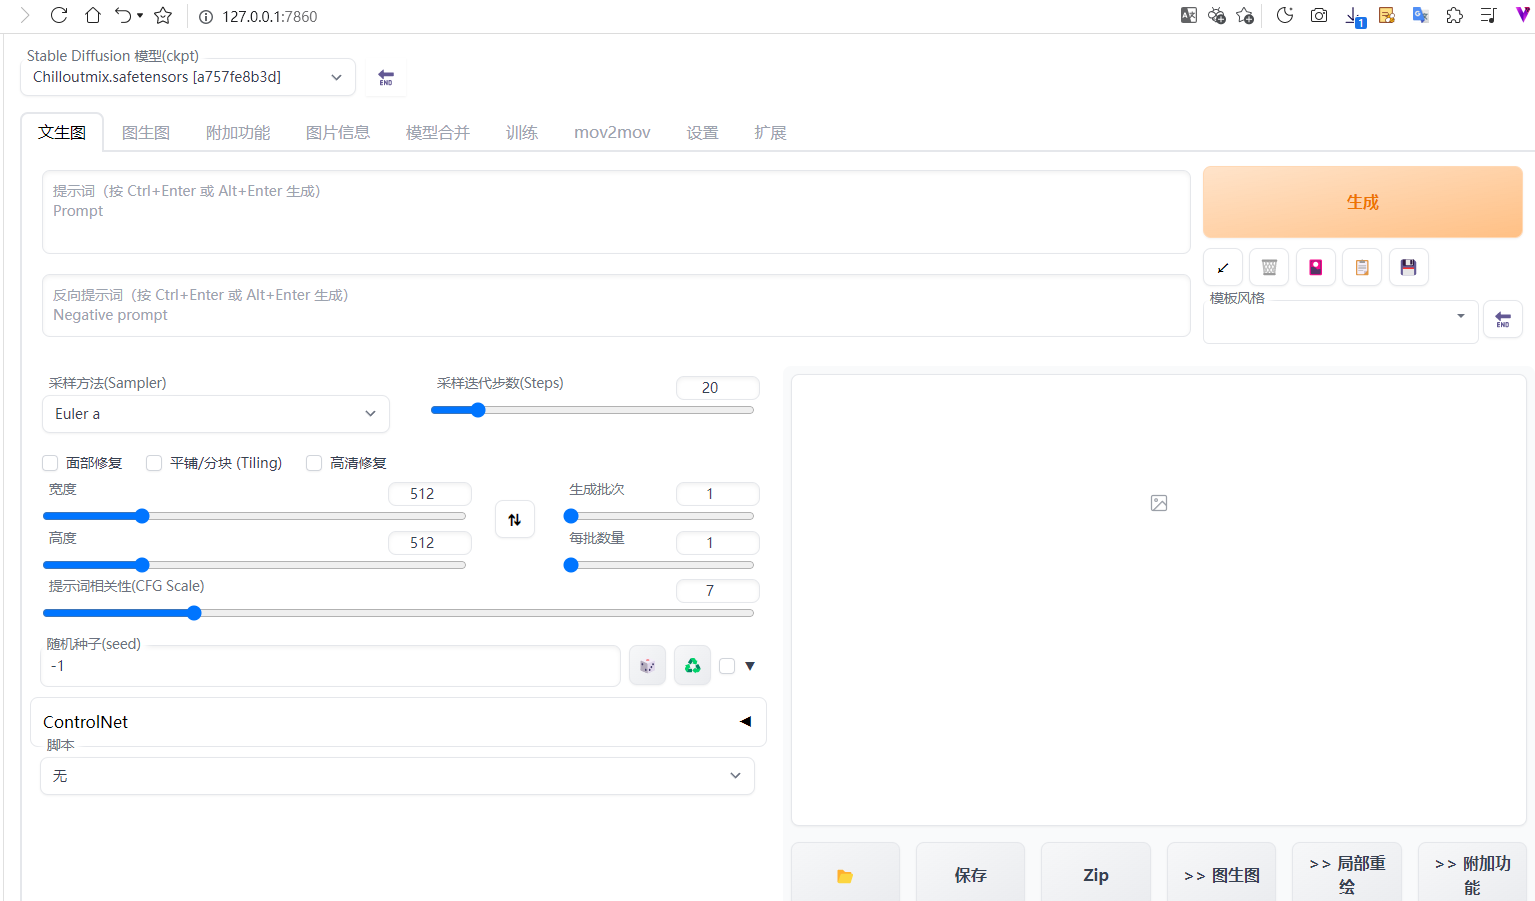1535x901 pixels.
Task: Randomize the seed with the dice icon
Action: click(x=647, y=665)
